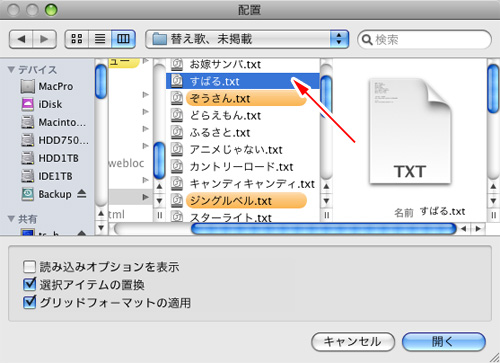Collapse the デバイス sidebar section
The width and height of the screenshot is (500, 363).
click(x=11, y=70)
